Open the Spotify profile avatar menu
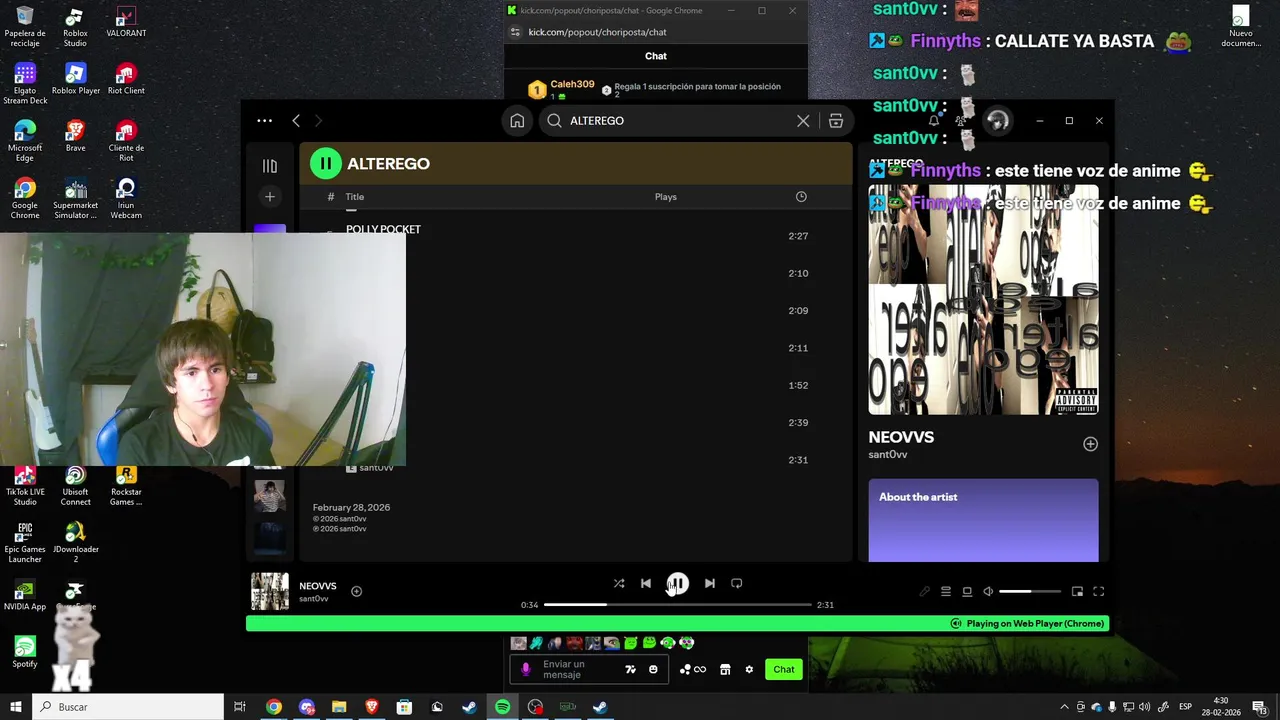1280x720 pixels. 997,121
